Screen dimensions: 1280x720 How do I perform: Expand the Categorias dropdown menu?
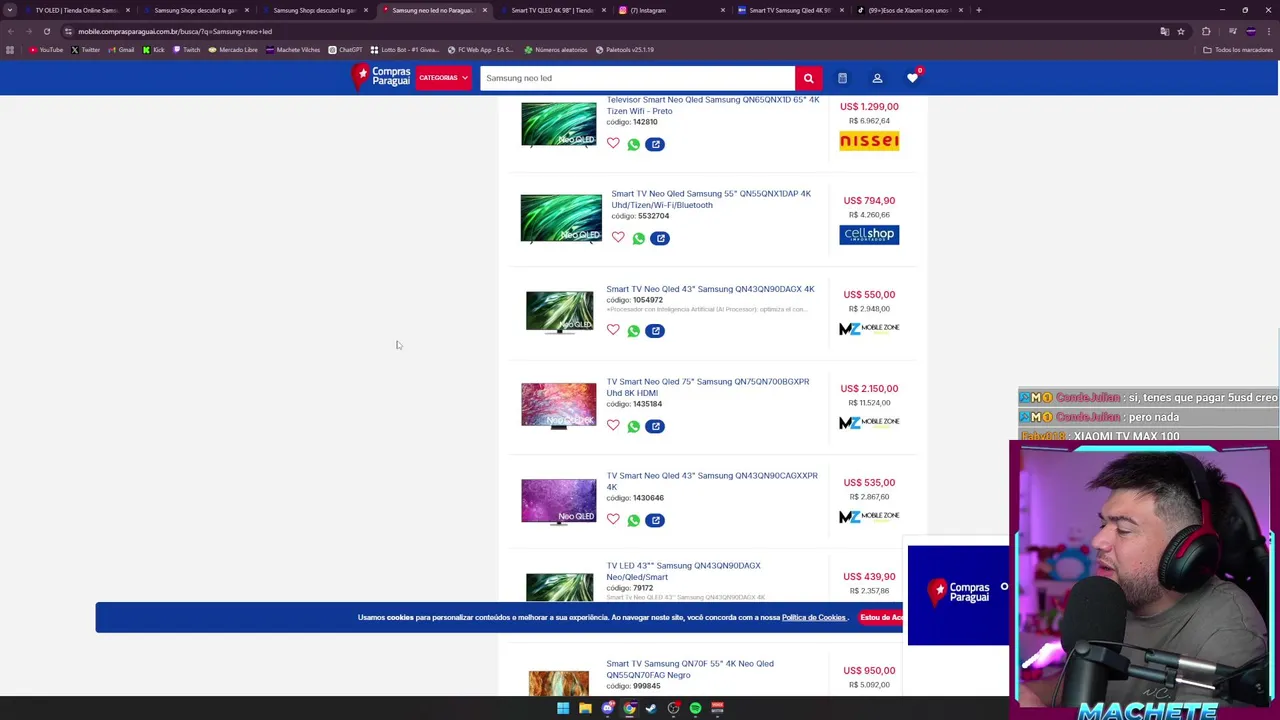(443, 78)
